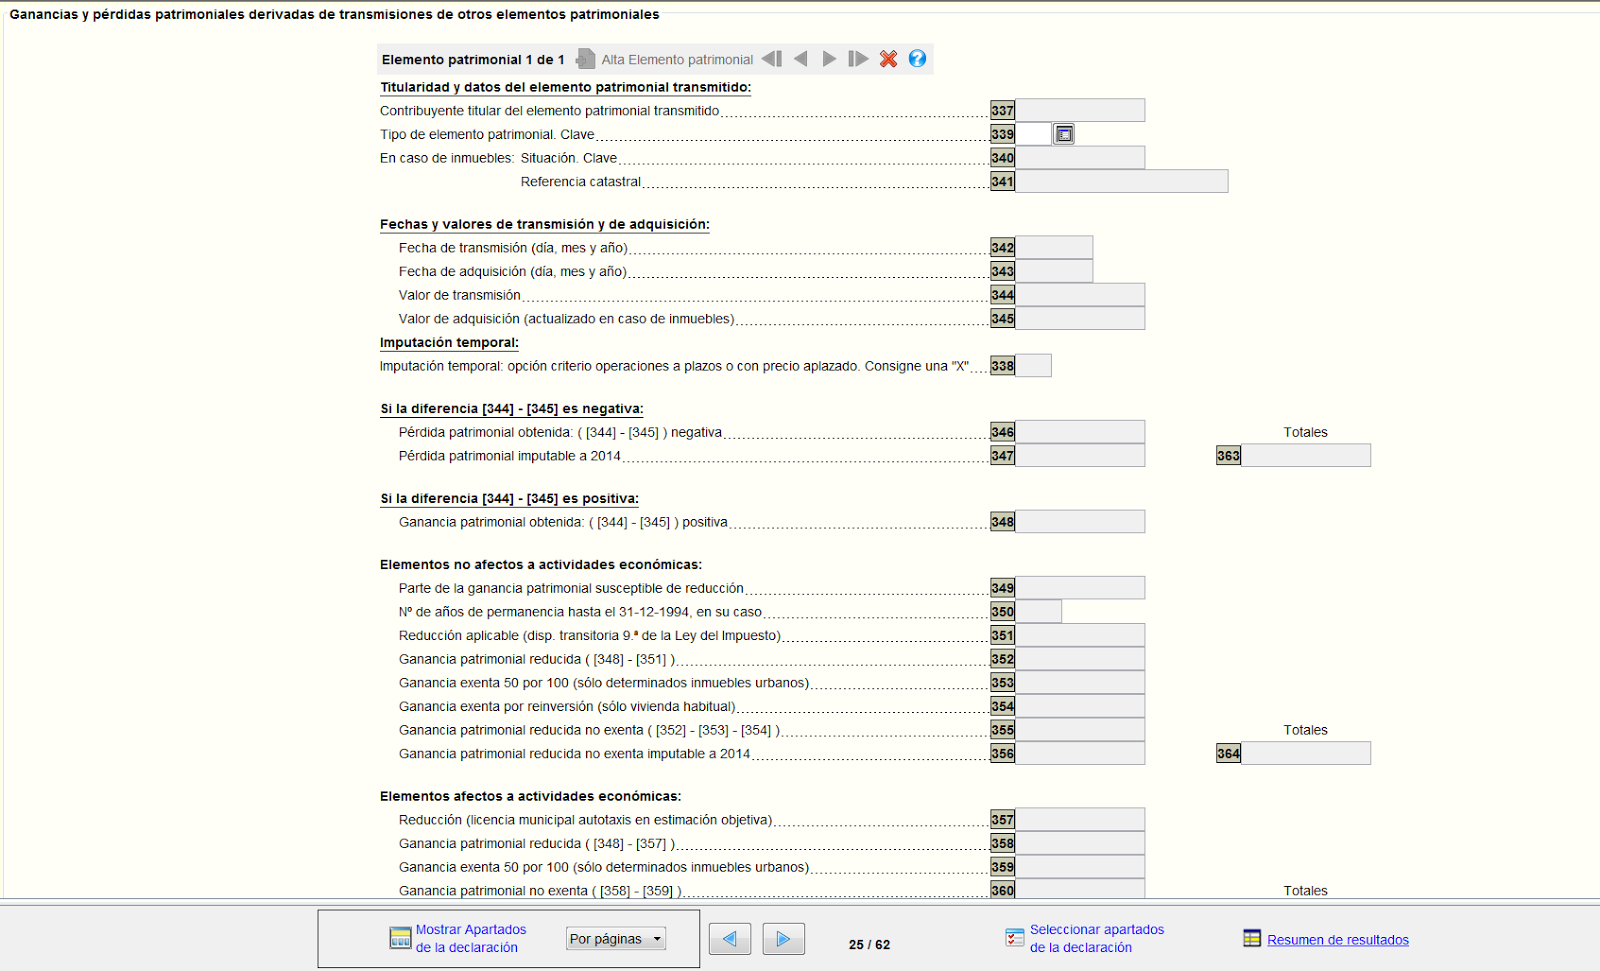Focus field 343 Fecha de adquisición
1600x971 pixels.
pyautogui.click(x=1054, y=271)
